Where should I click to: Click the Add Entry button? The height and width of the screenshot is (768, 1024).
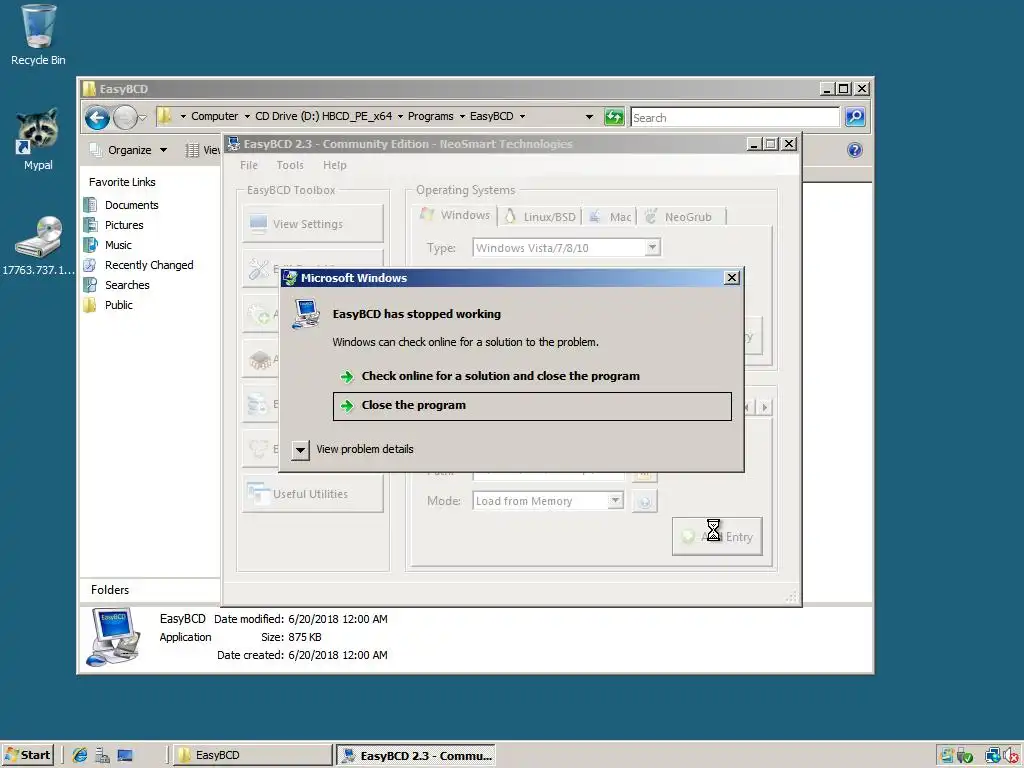717,537
